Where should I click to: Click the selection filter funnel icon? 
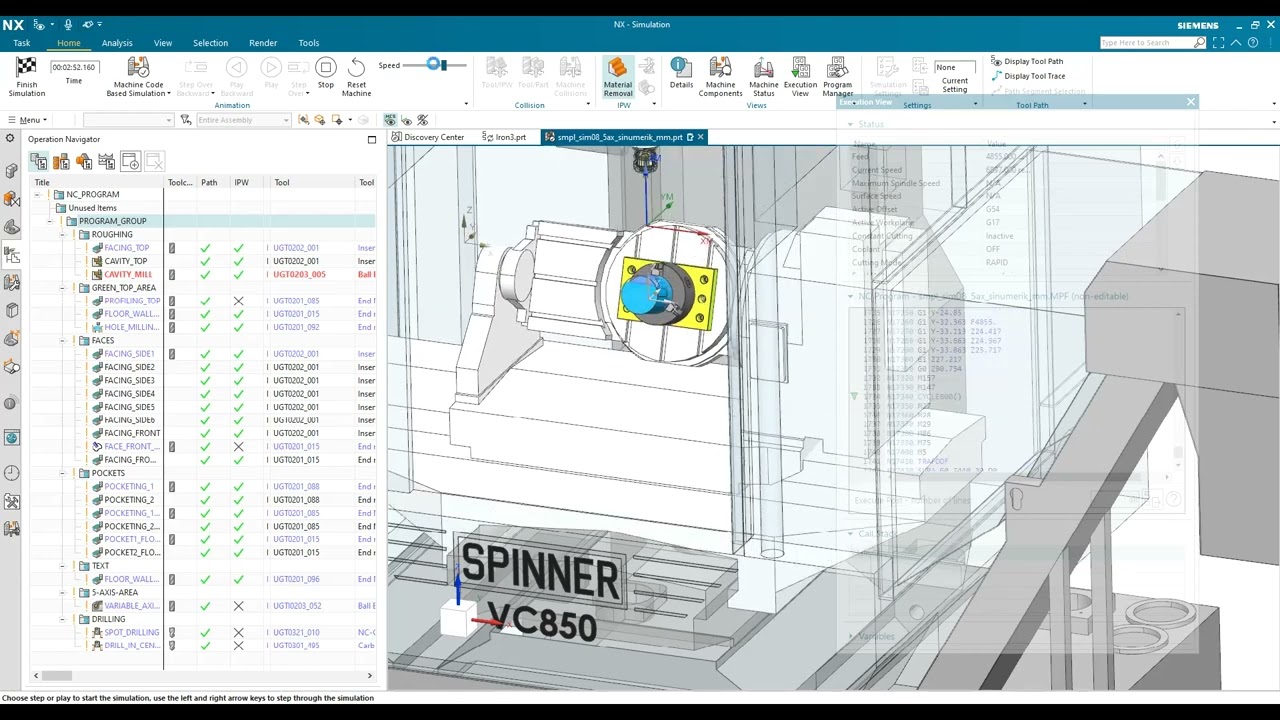coord(185,120)
